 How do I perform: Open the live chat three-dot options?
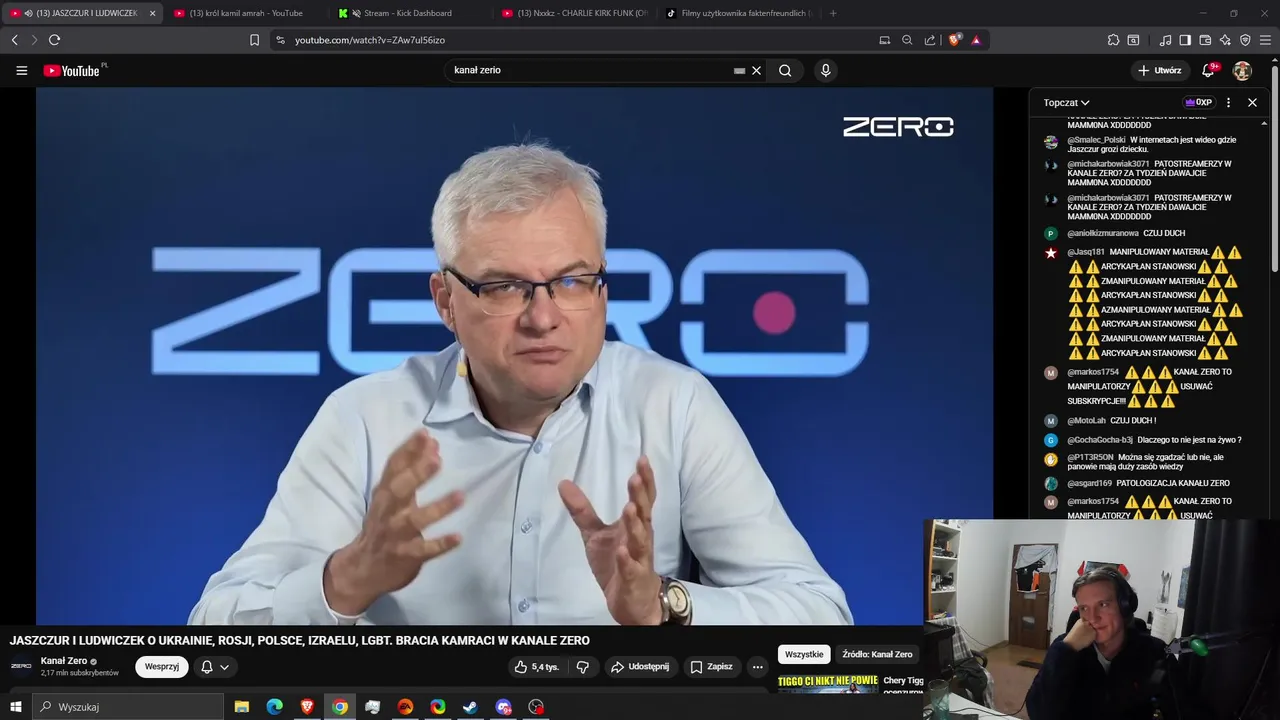coord(1228,102)
